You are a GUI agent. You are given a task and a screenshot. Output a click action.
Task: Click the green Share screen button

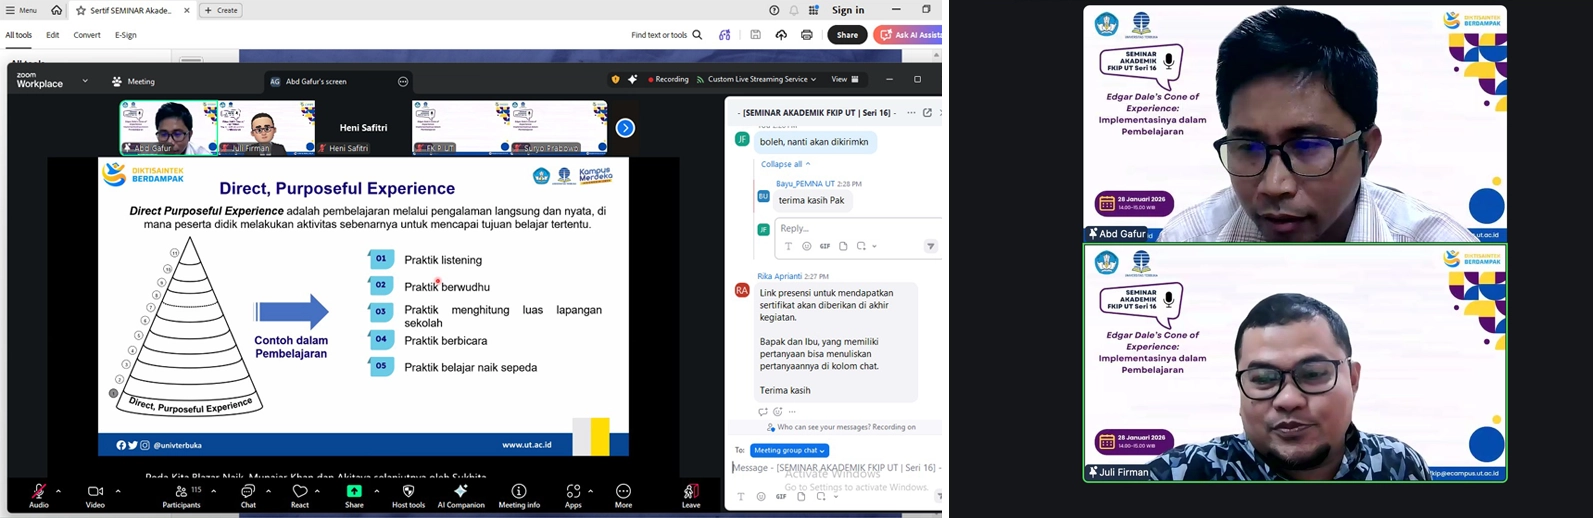pyautogui.click(x=354, y=492)
